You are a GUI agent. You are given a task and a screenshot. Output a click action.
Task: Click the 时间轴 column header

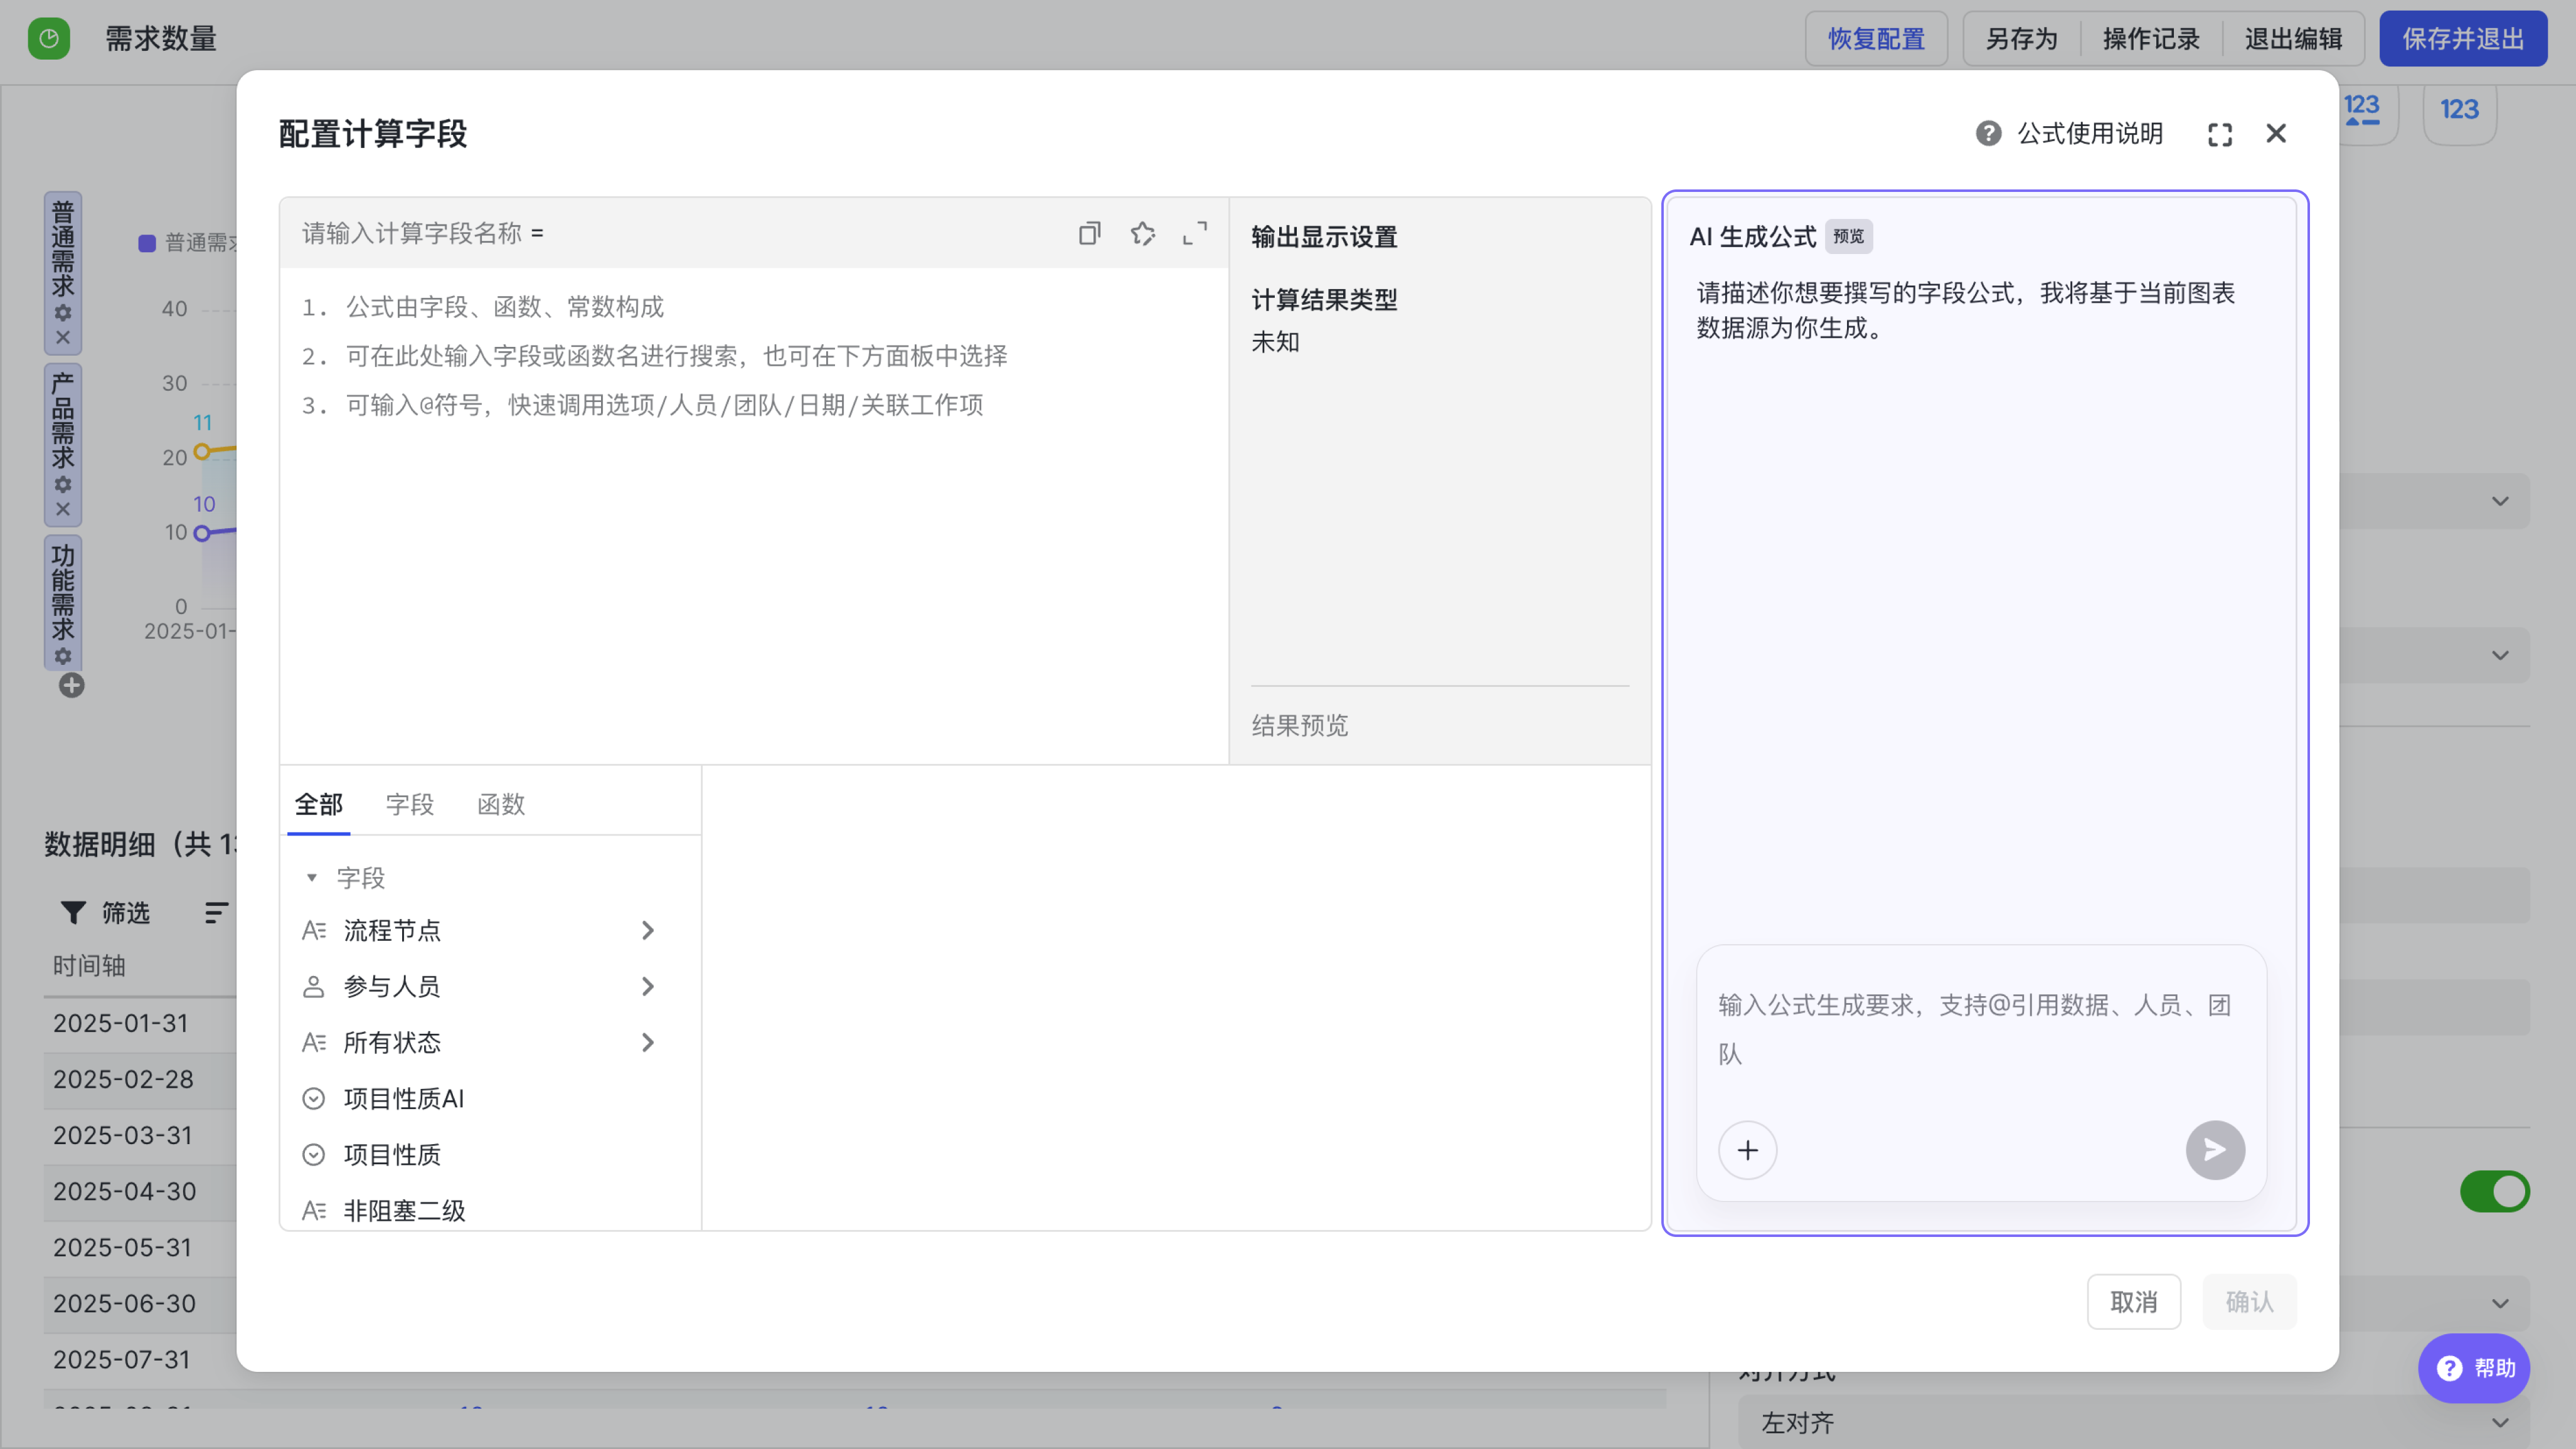(x=89, y=966)
